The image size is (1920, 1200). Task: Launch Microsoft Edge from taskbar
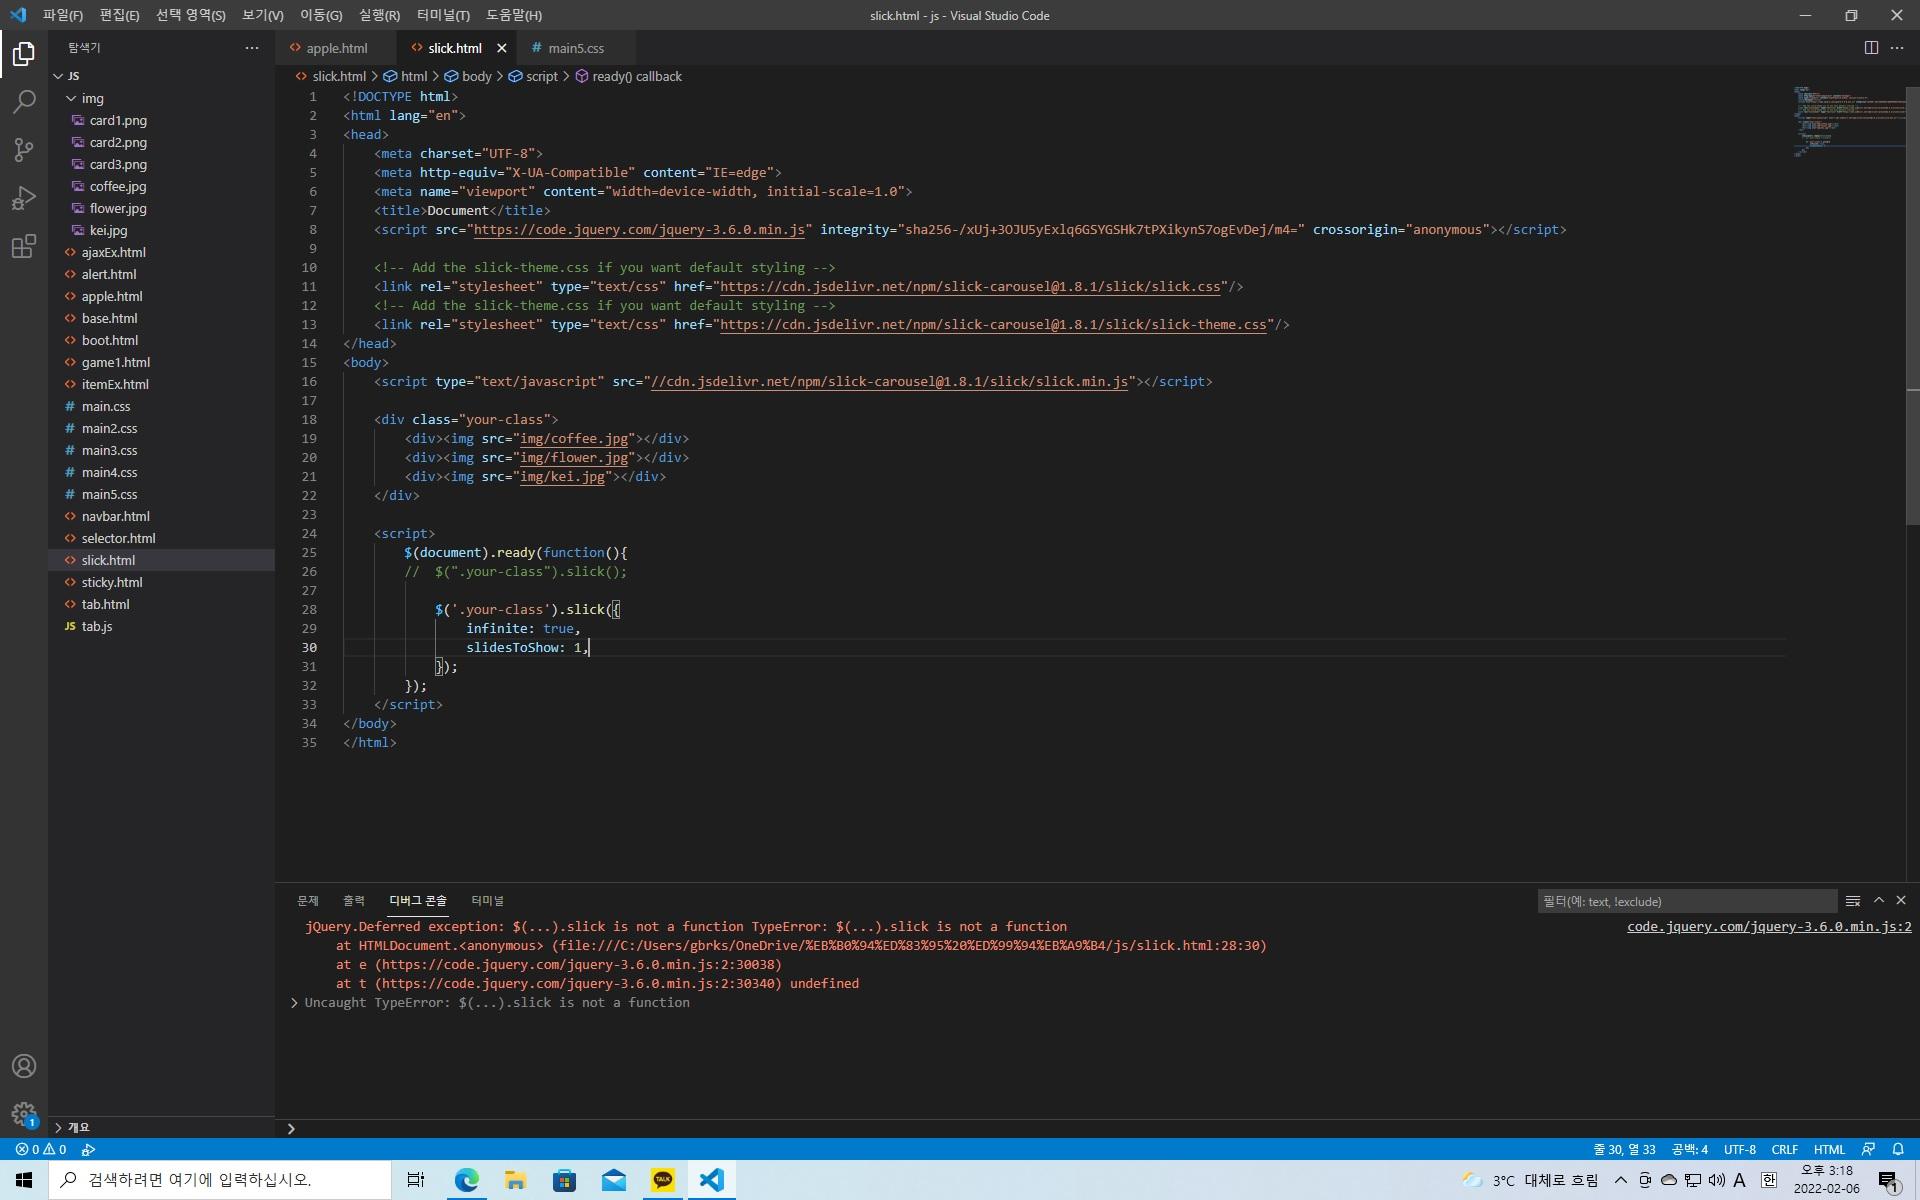pos(466,1180)
